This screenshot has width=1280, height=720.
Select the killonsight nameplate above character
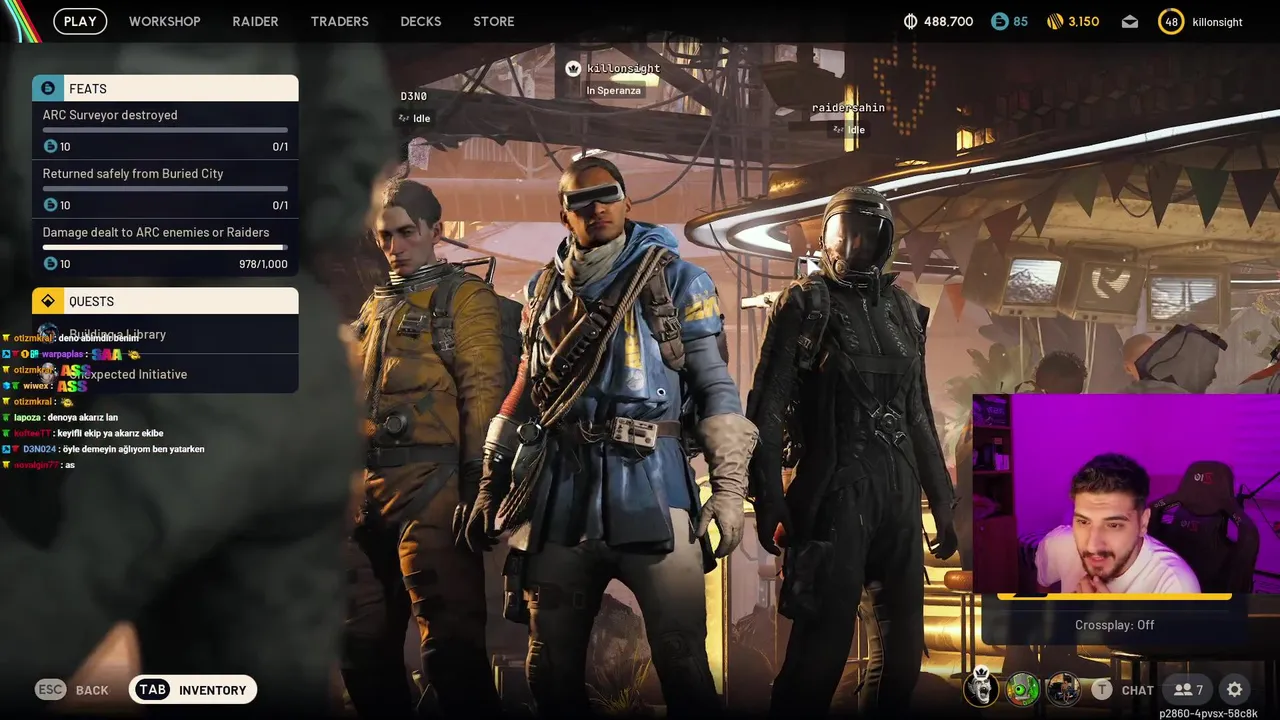623,68
